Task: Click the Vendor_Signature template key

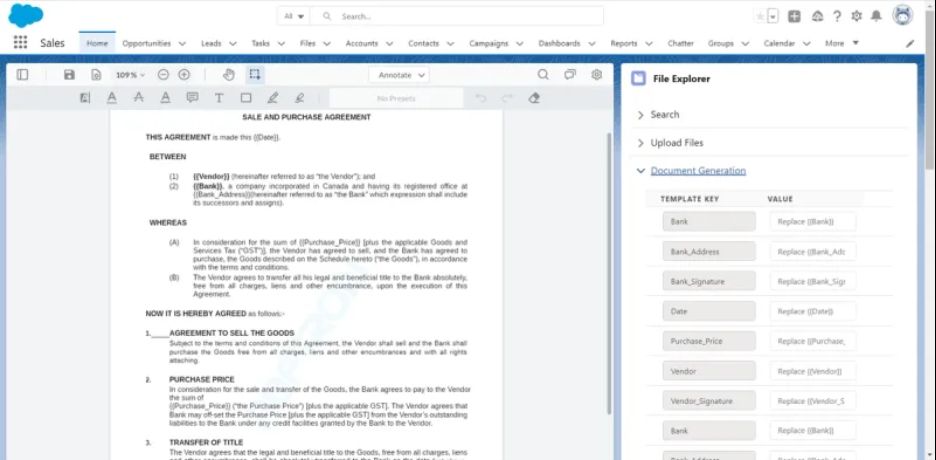Action: click(709, 401)
